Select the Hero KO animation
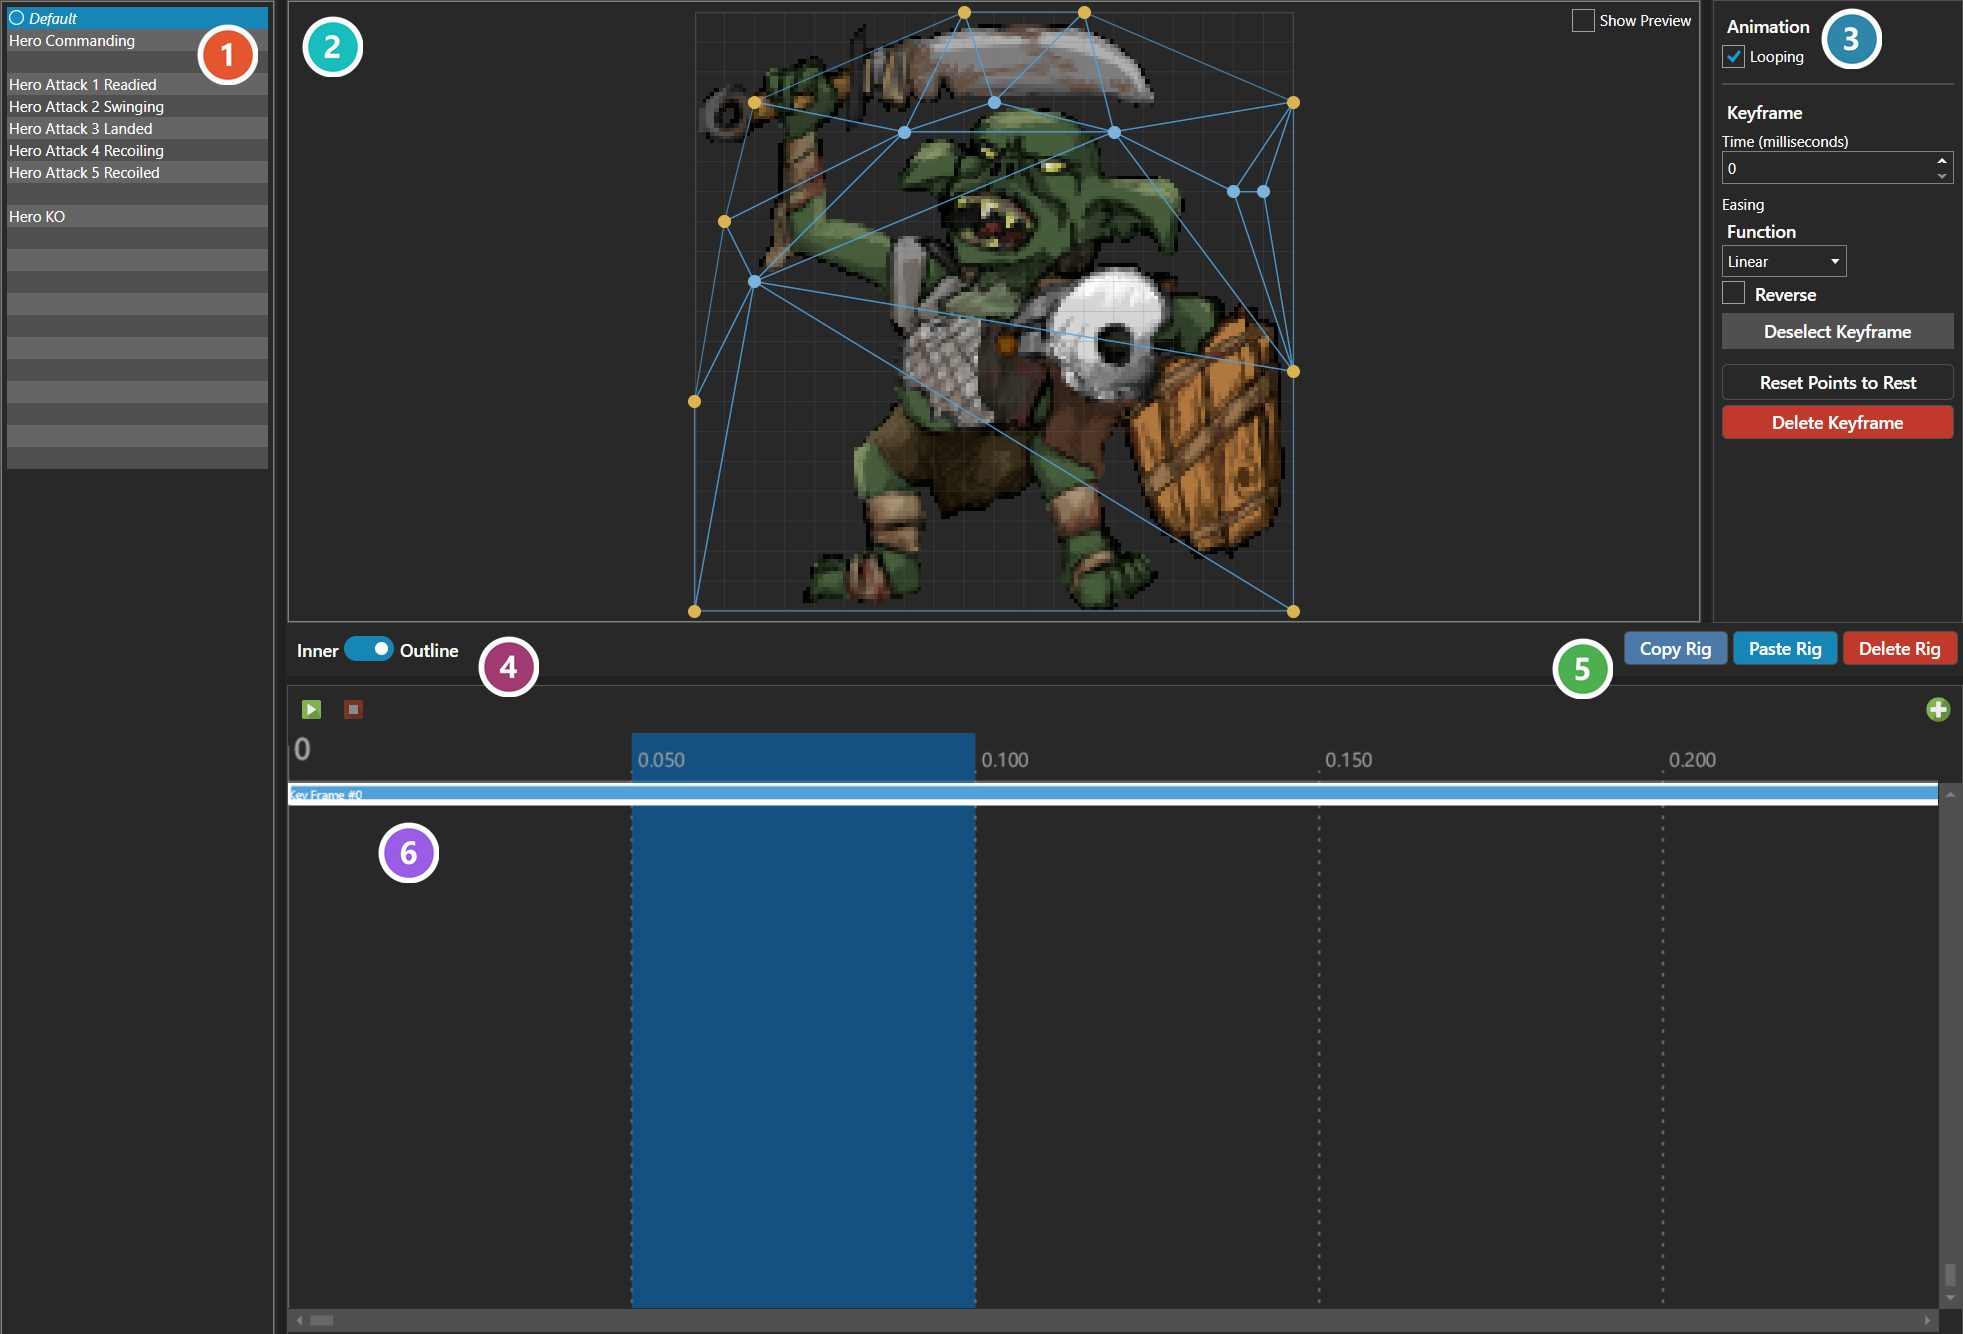1963x1334 pixels. pyautogui.click(x=137, y=216)
